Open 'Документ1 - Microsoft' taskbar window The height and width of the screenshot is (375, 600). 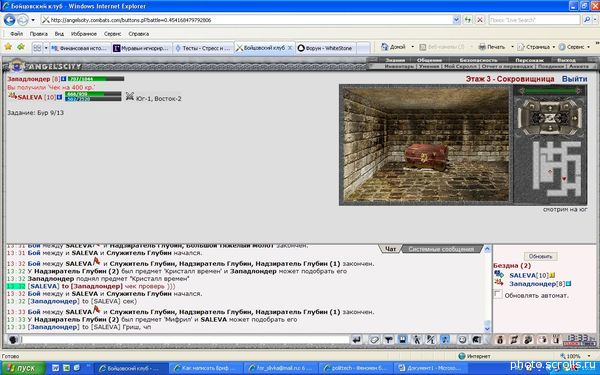tap(430, 368)
